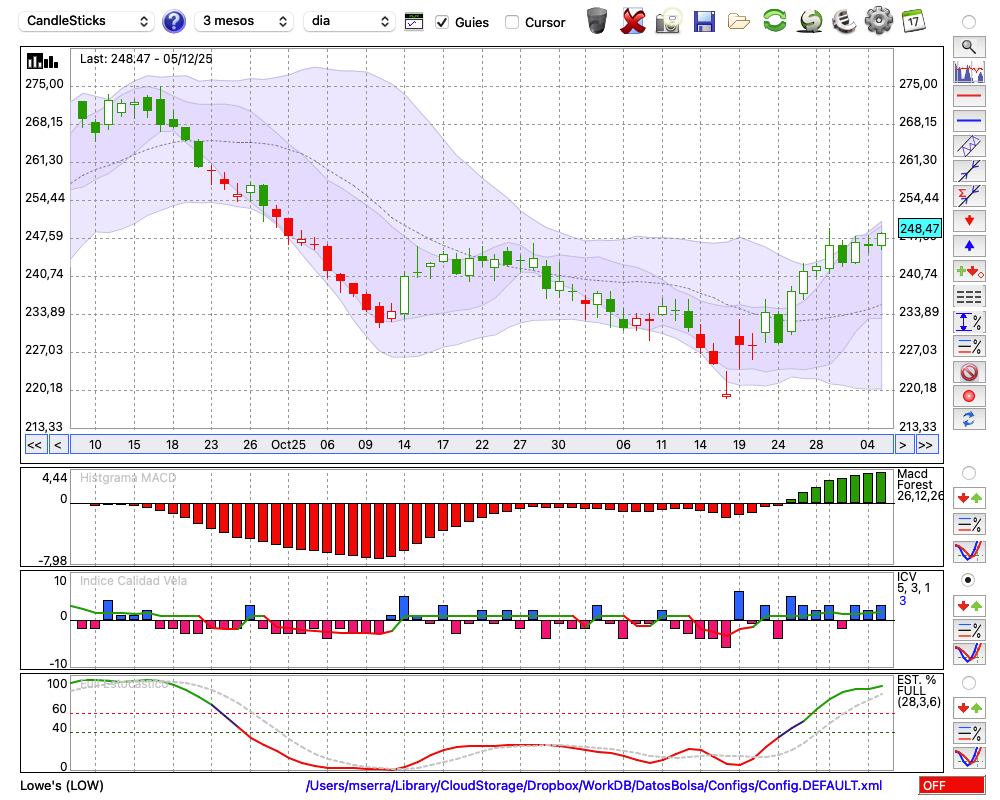Jump to start with the << button

tap(34, 445)
